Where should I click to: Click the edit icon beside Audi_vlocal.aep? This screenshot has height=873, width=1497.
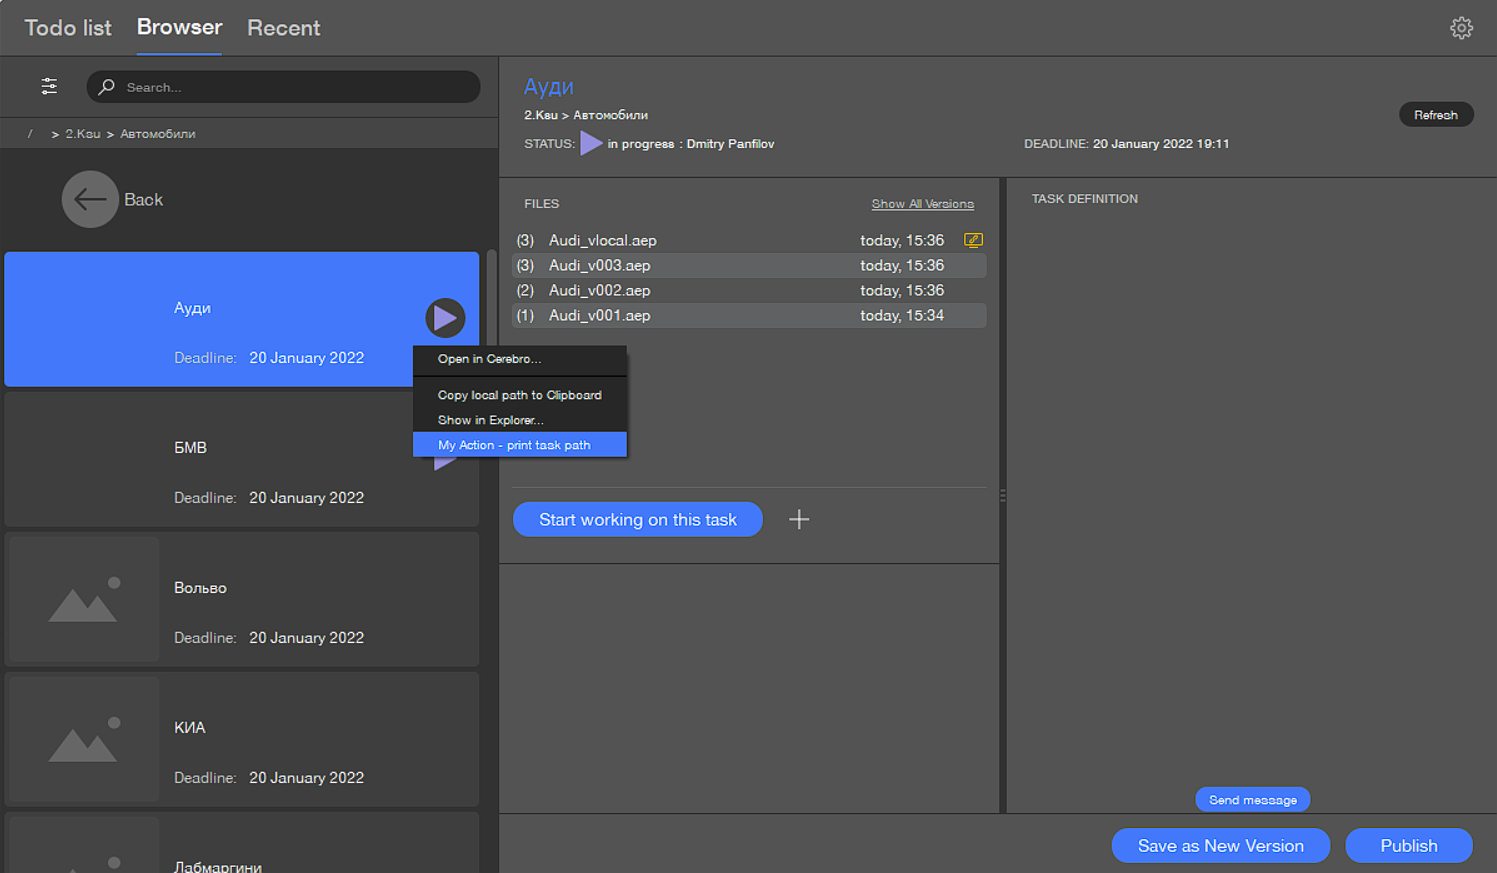point(973,240)
